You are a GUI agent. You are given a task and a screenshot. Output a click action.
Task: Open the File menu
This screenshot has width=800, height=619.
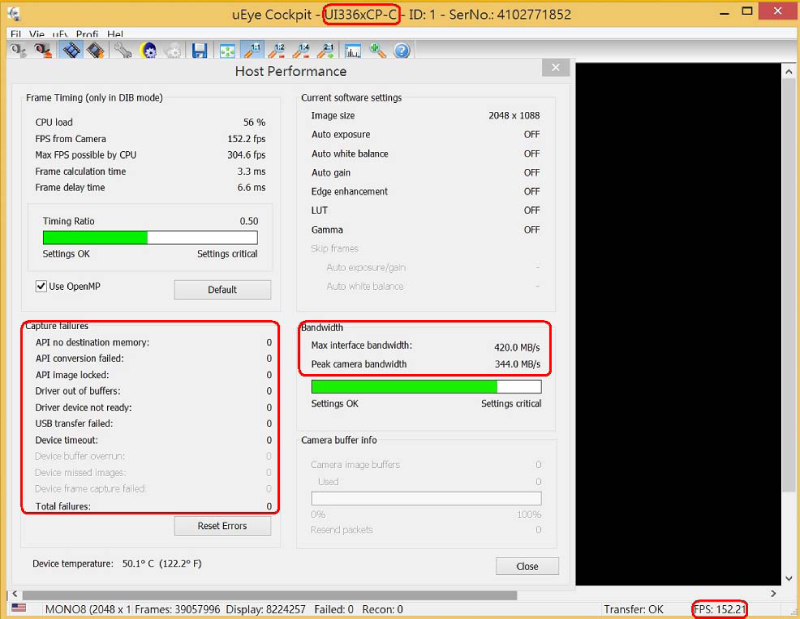click(x=16, y=34)
